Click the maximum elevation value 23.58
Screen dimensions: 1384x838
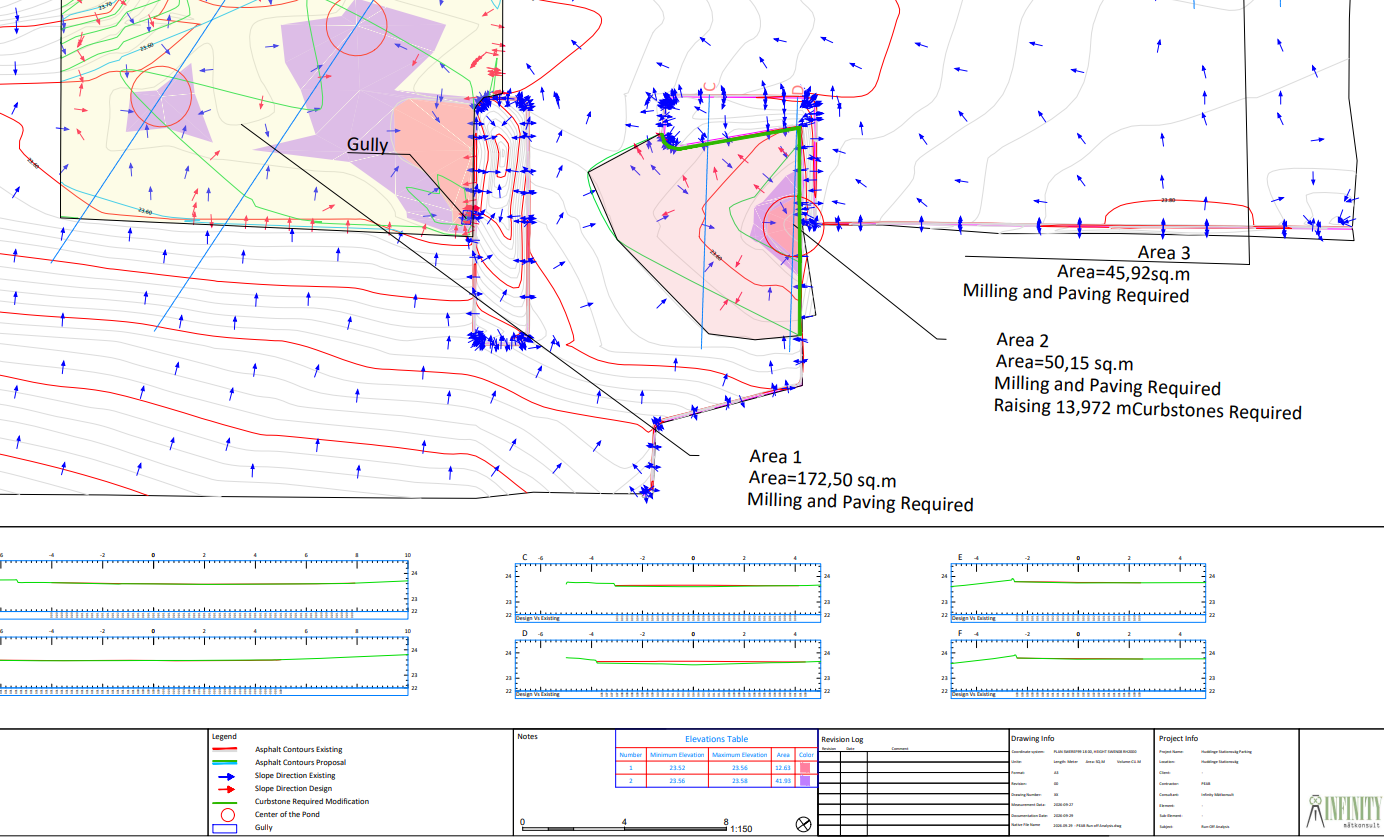740,781
